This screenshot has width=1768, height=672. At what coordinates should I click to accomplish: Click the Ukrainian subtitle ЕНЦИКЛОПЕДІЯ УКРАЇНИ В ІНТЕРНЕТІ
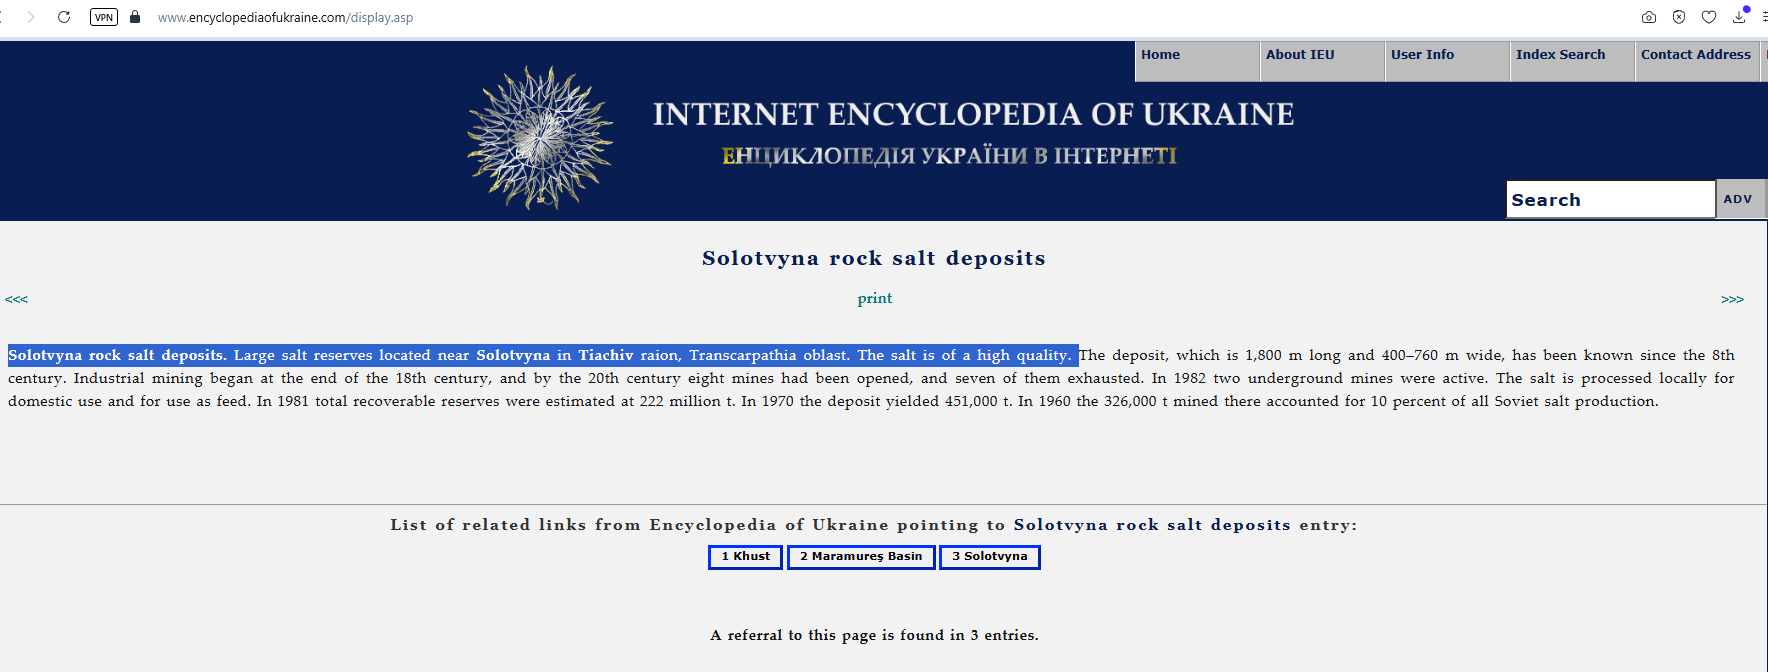949,156
